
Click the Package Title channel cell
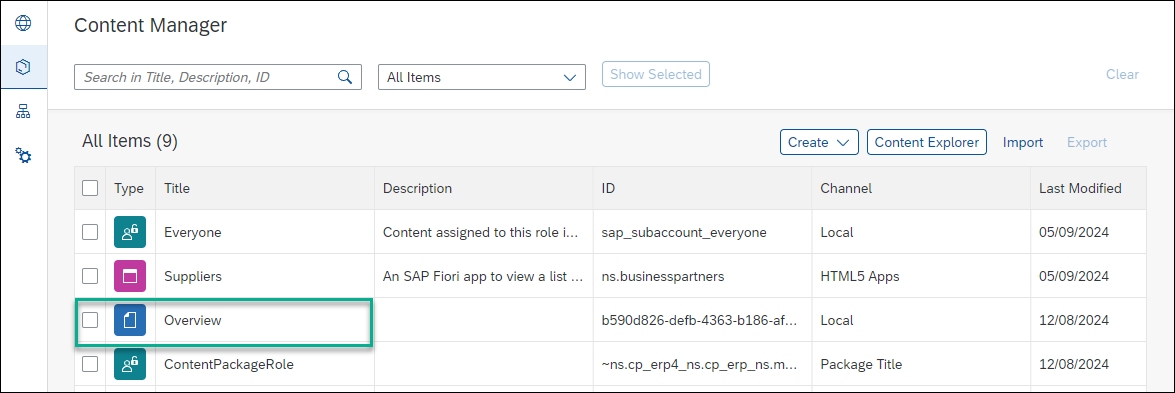click(861, 364)
